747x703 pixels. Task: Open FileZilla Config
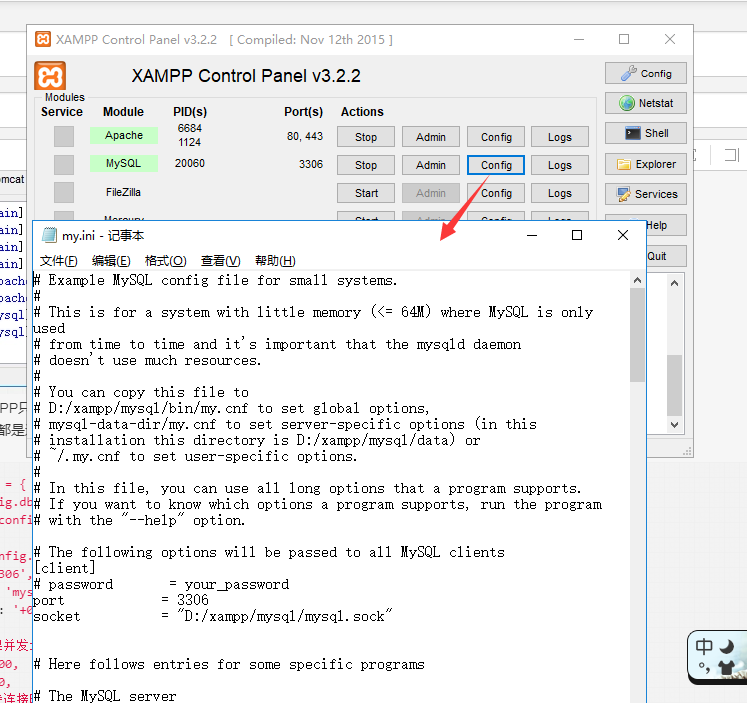pos(496,193)
